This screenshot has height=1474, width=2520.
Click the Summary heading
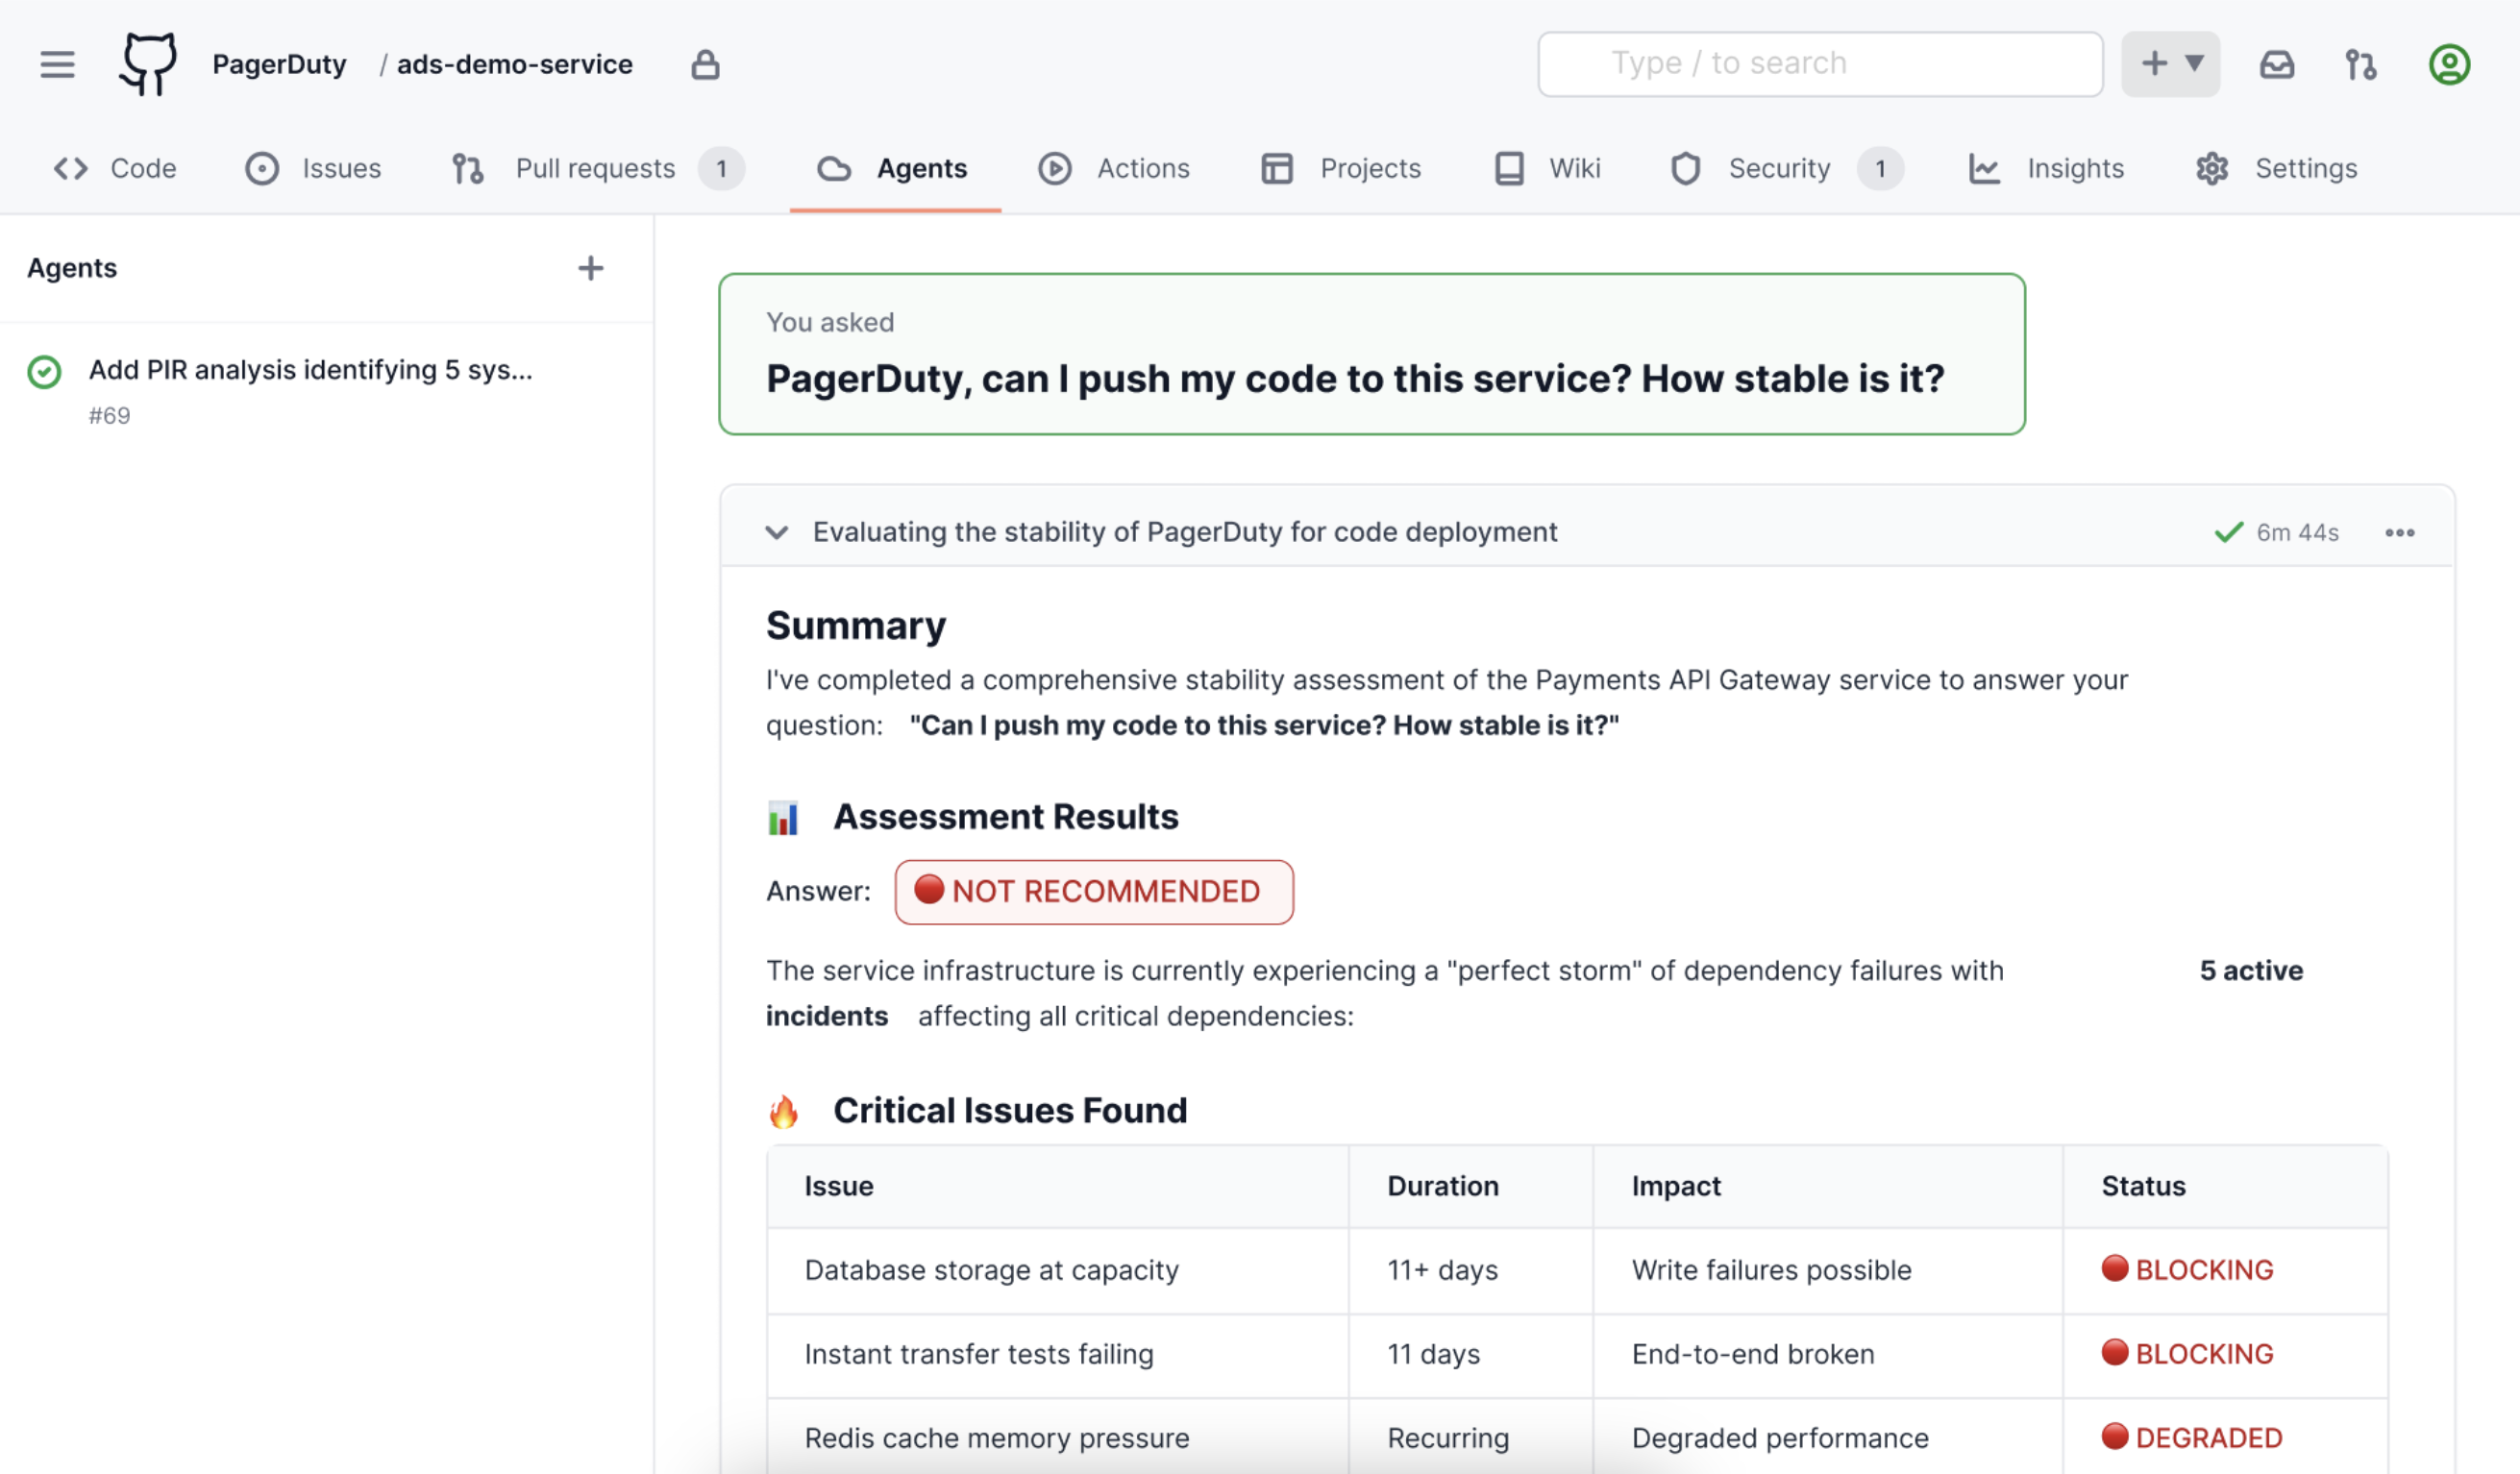856,626
